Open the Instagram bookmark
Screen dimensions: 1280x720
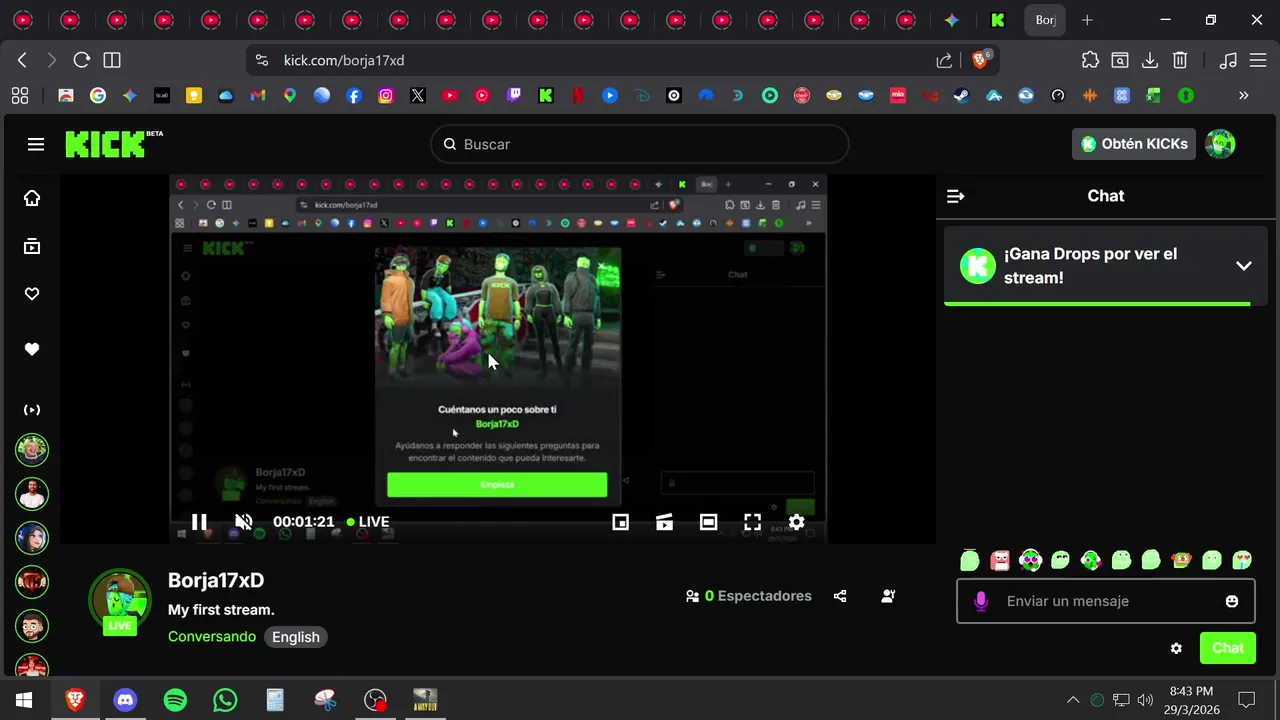tap(386, 96)
